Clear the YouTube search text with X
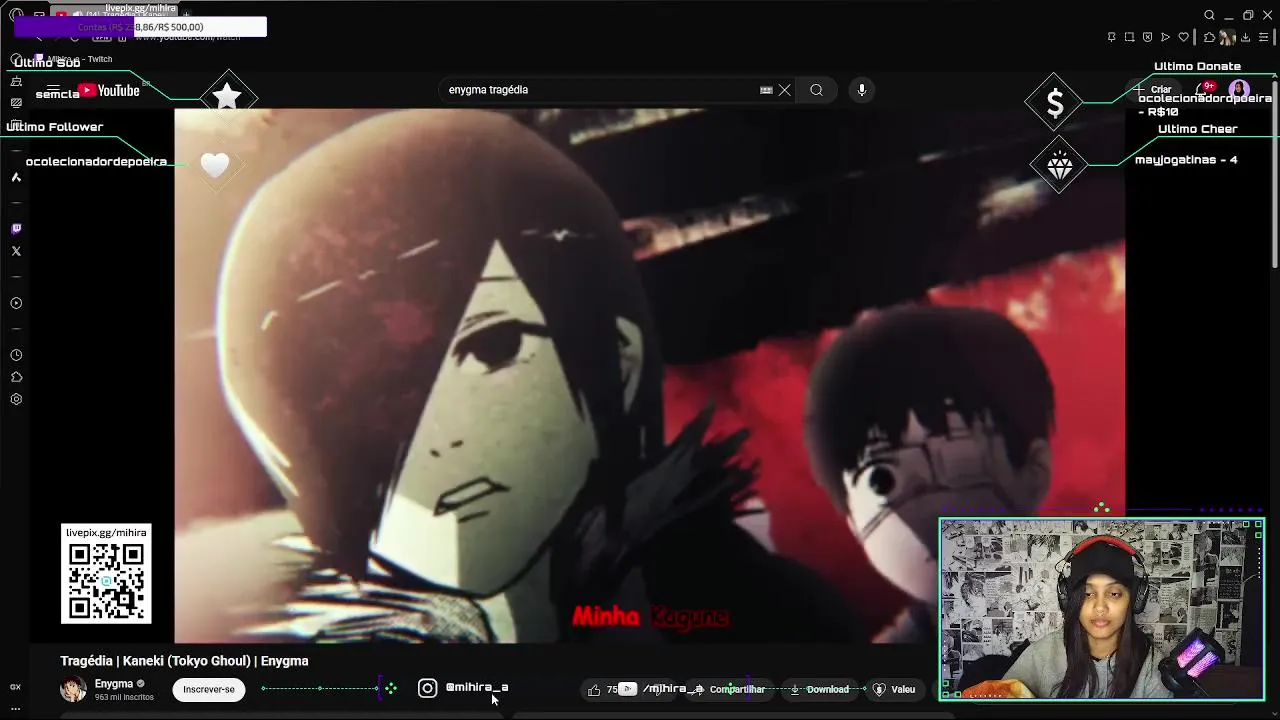The image size is (1280, 720). 785,90
